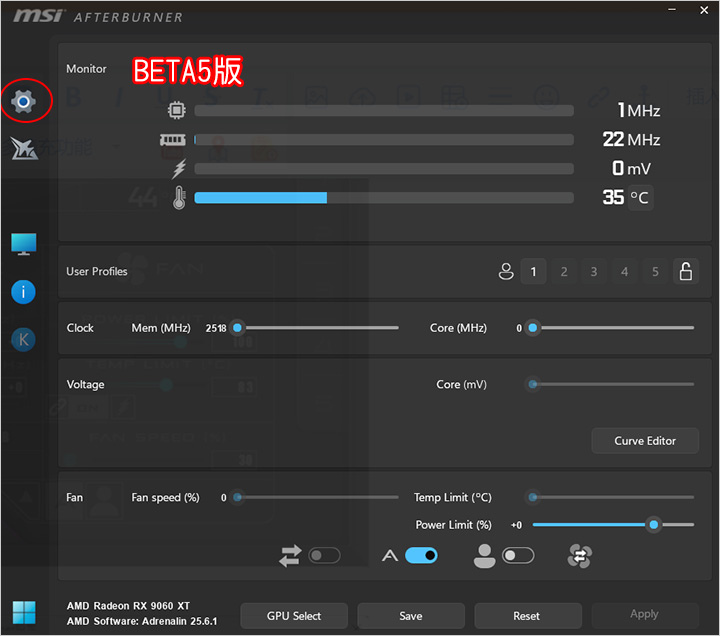Click the temperature thermometer icon
This screenshot has width=720, height=636.
179,197
